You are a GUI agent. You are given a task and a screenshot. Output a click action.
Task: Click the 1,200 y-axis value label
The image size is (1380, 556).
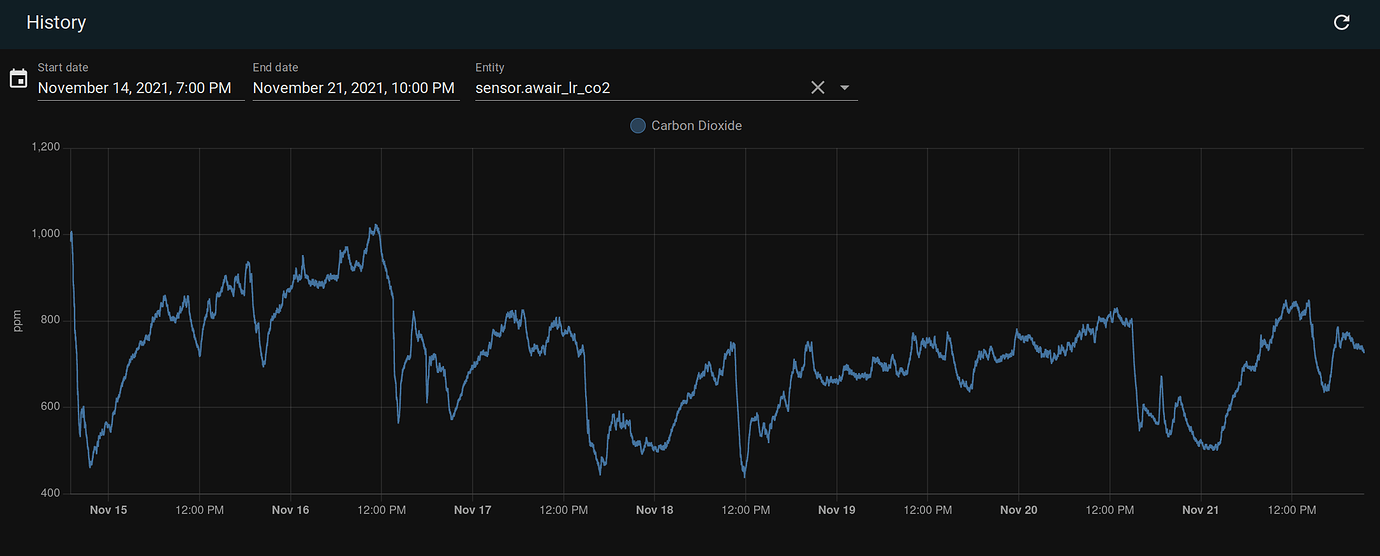click(46, 148)
